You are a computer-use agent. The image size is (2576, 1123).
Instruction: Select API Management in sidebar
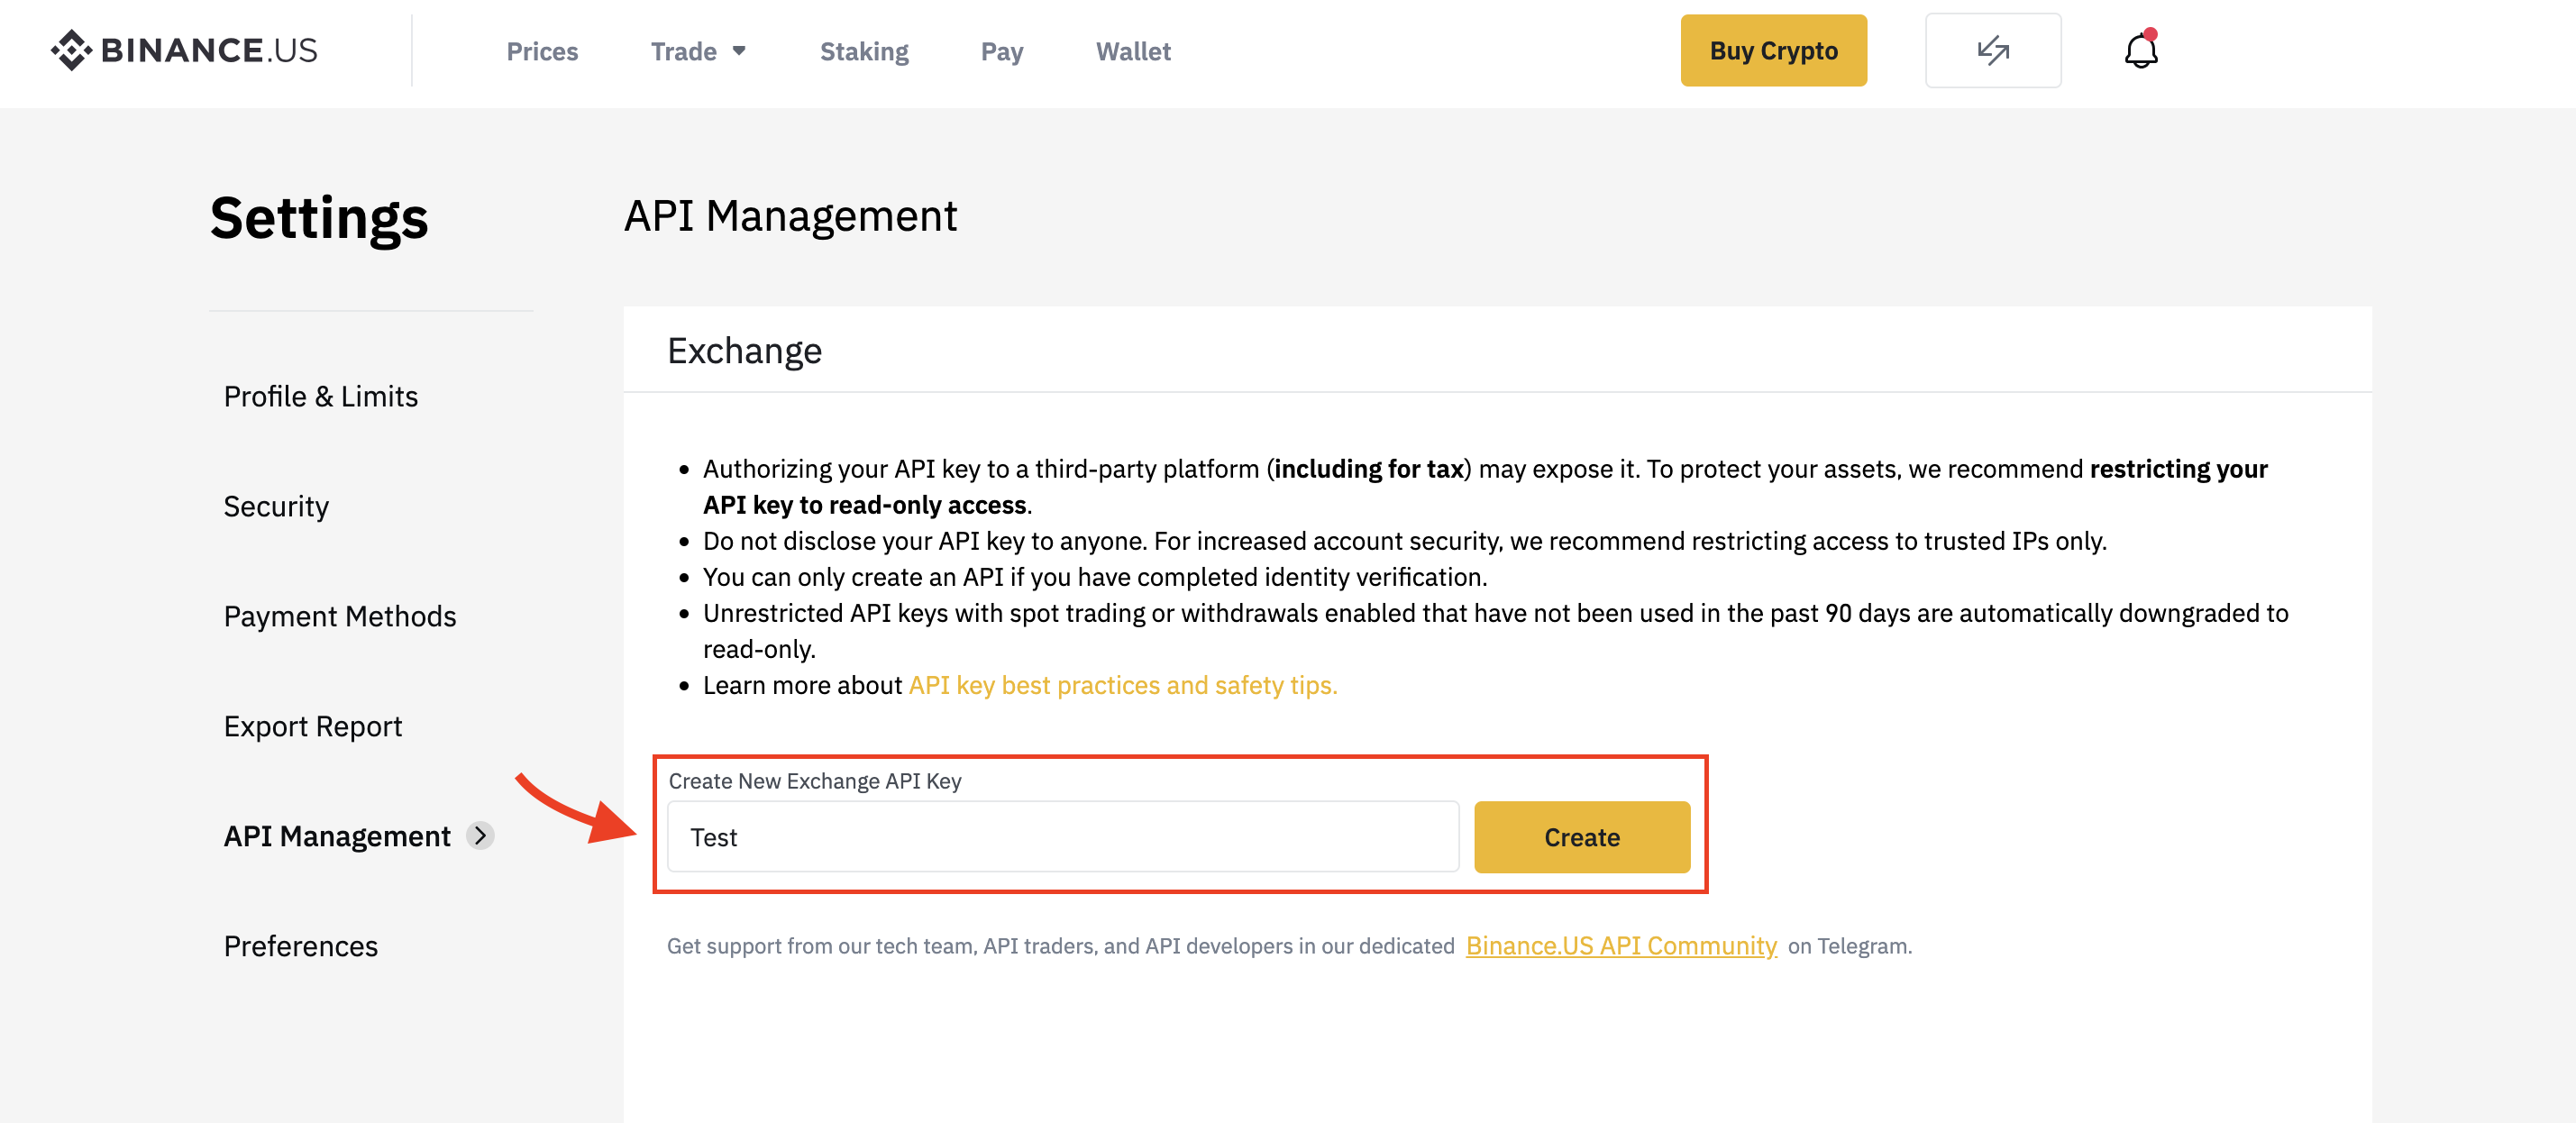[337, 836]
